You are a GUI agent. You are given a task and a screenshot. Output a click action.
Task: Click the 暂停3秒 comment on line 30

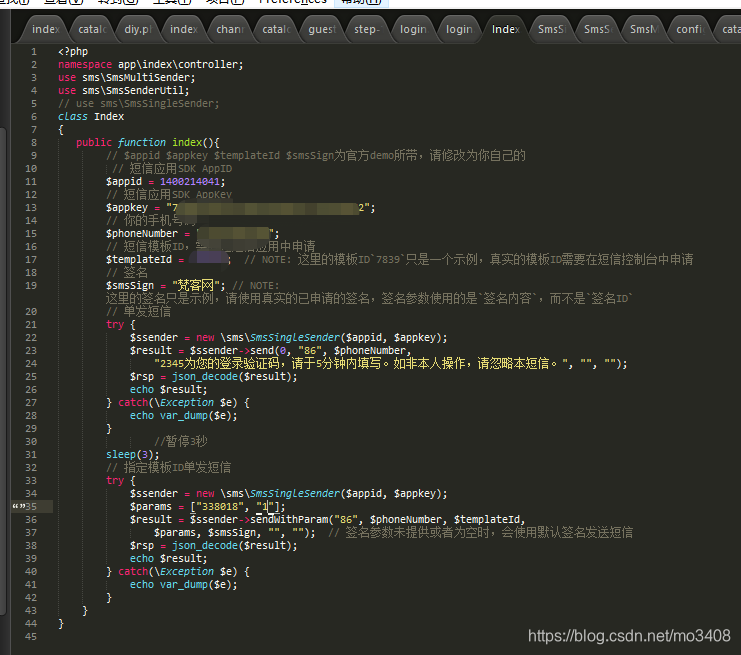[x=181, y=441]
